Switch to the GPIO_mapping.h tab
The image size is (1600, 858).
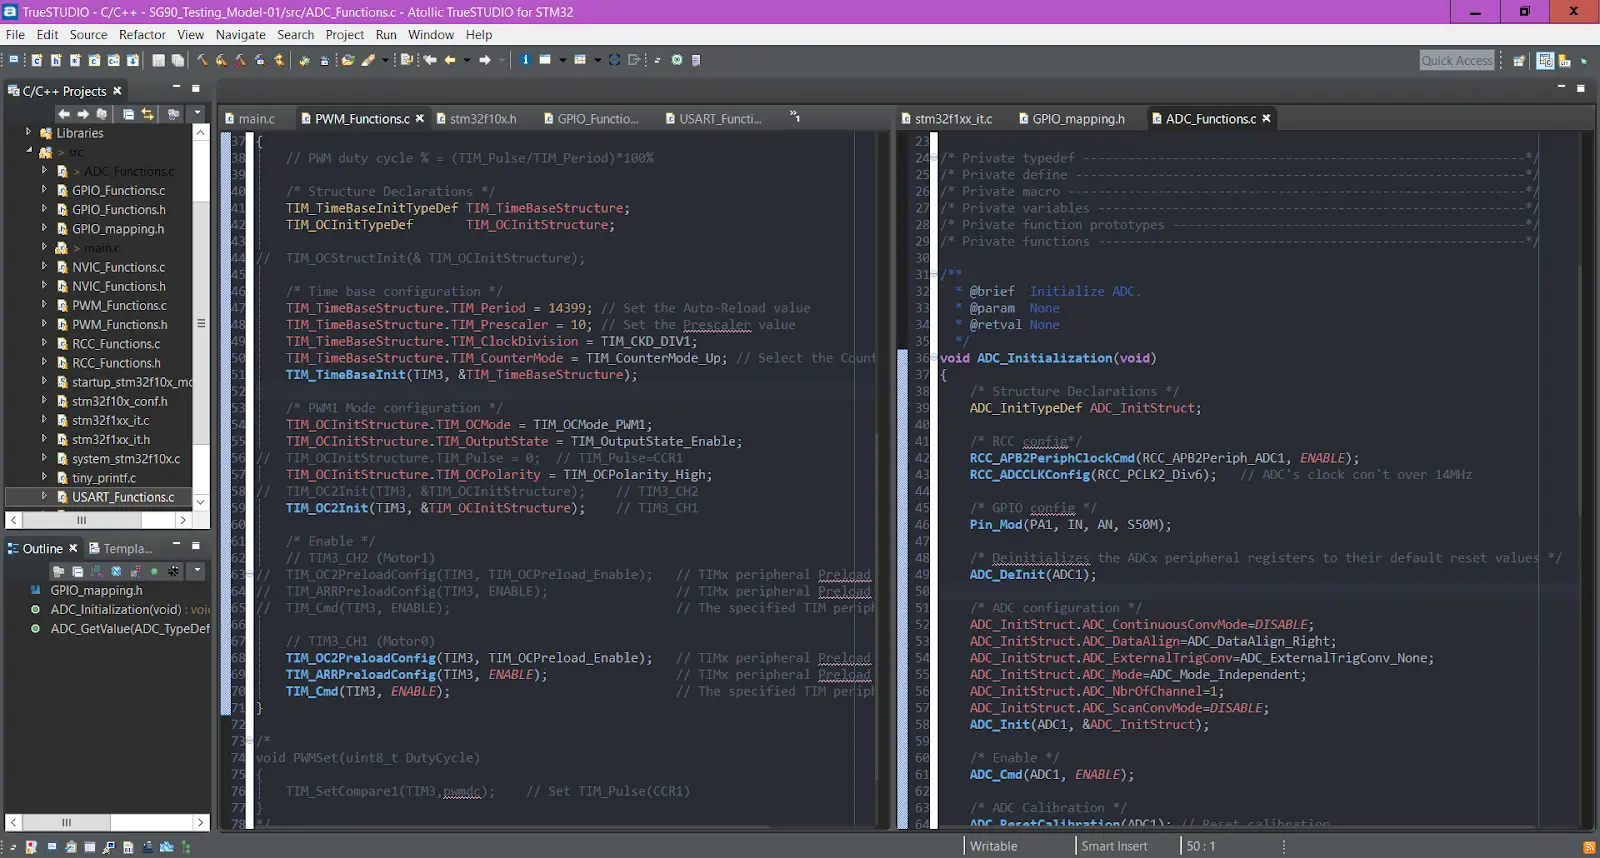pos(1071,118)
